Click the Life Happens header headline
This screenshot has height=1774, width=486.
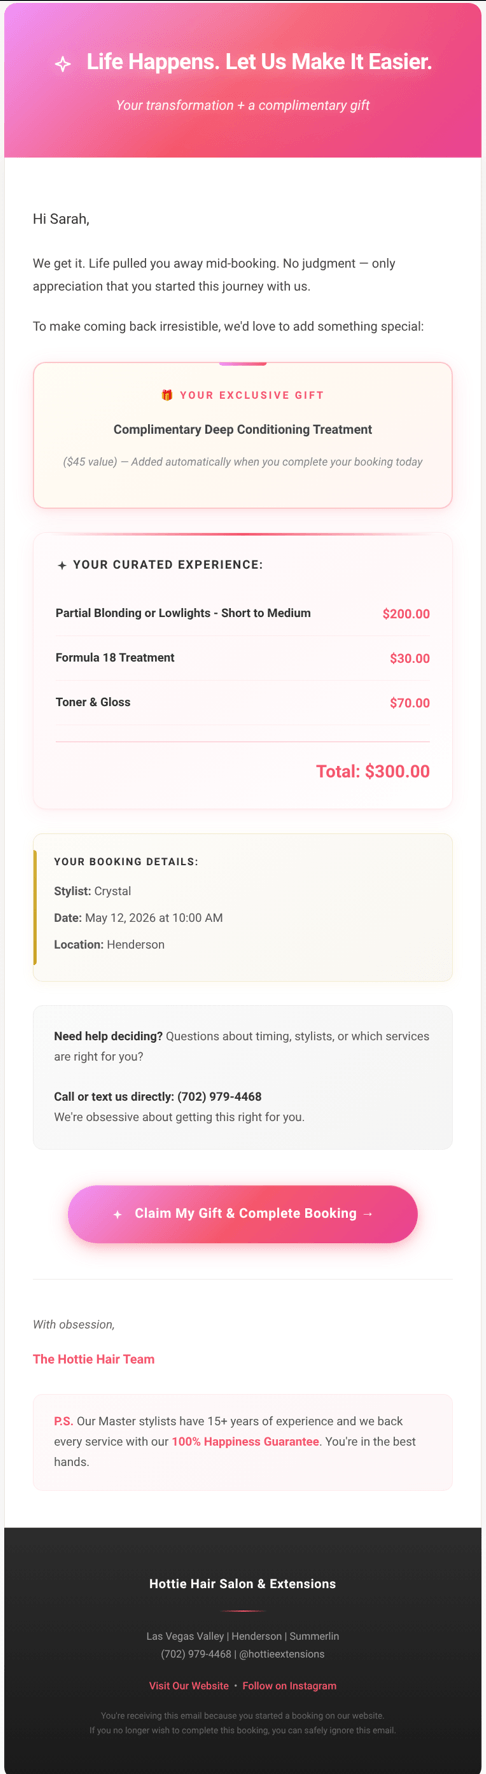[x=259, y=62]
